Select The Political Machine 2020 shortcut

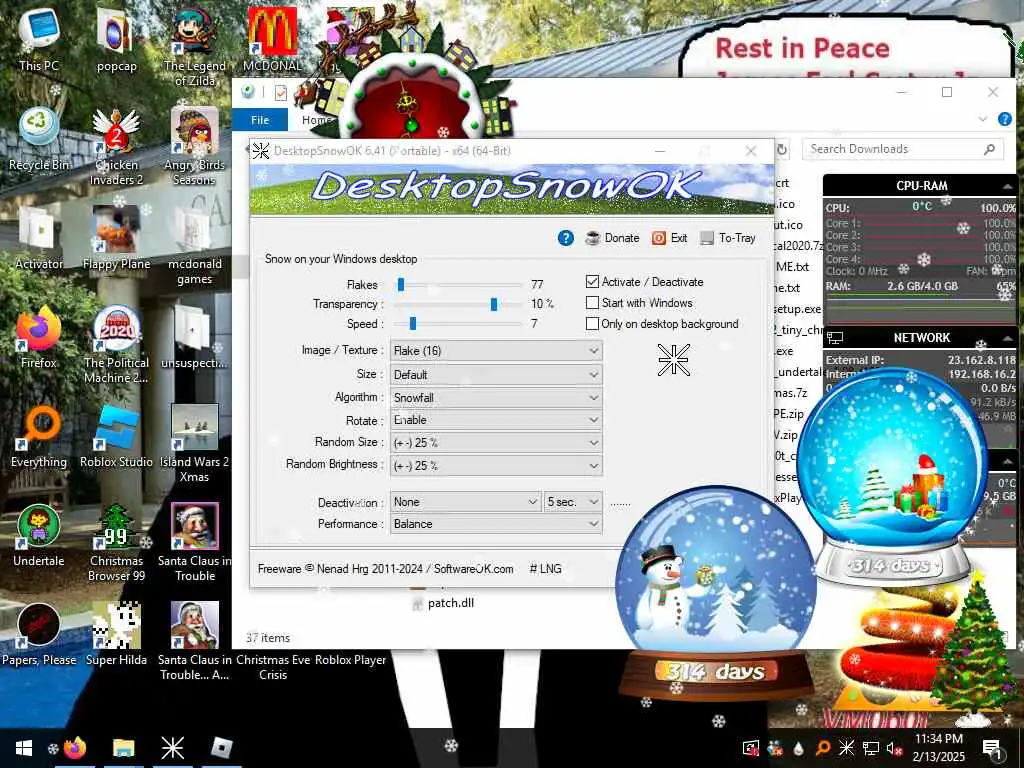(116, 345)
